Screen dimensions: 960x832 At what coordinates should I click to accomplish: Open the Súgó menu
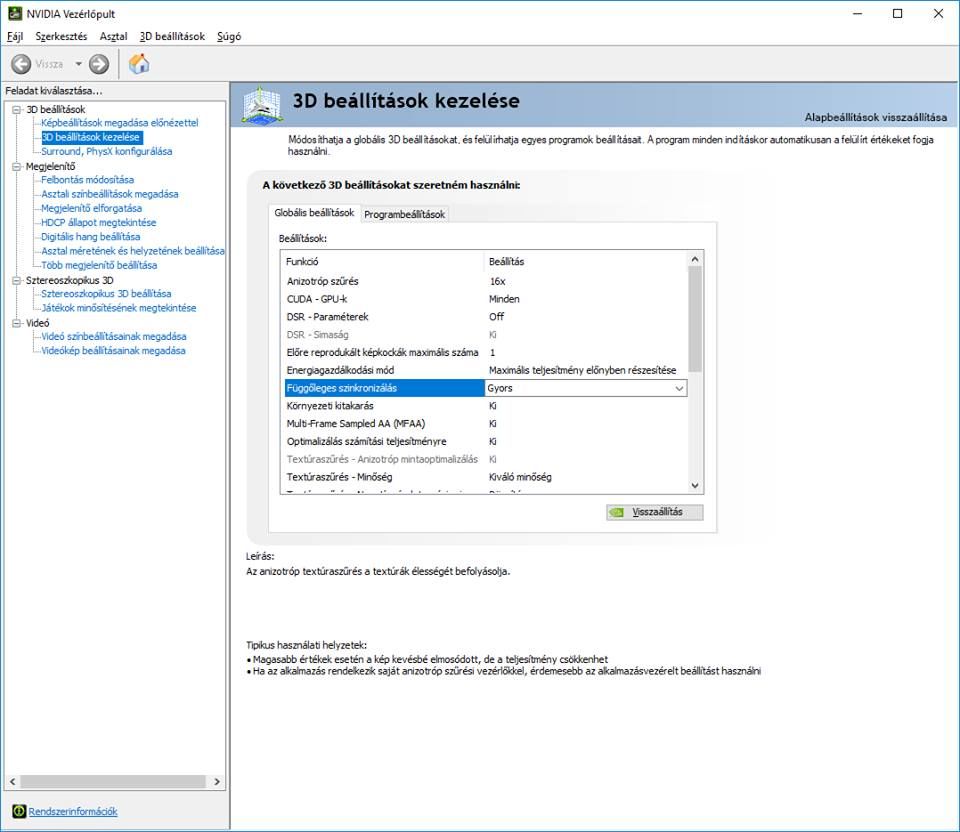coord(229,36)
